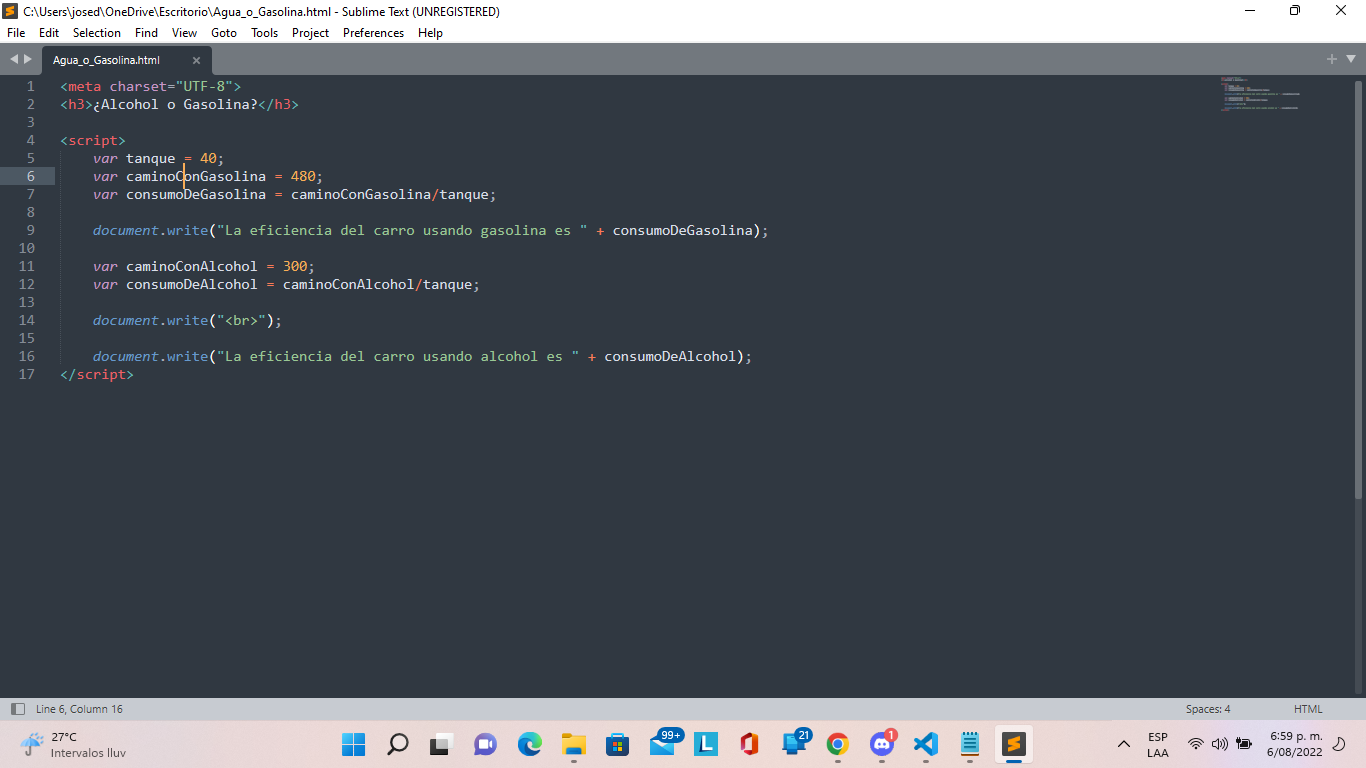Click the battery status icon

click(x=1244, y=744)
